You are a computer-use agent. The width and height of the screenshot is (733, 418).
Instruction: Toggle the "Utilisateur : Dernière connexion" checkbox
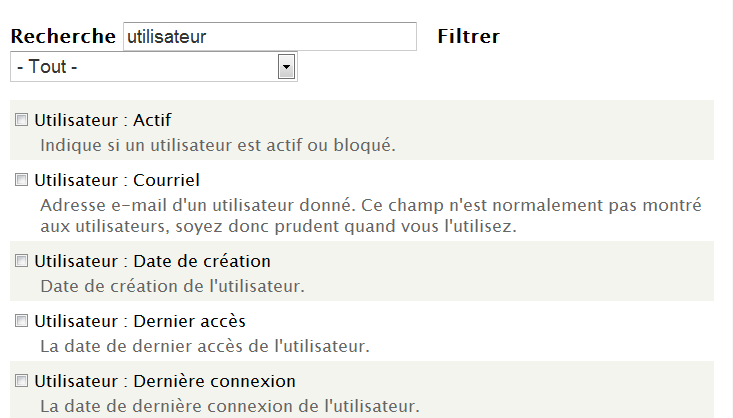coord(21,382)
